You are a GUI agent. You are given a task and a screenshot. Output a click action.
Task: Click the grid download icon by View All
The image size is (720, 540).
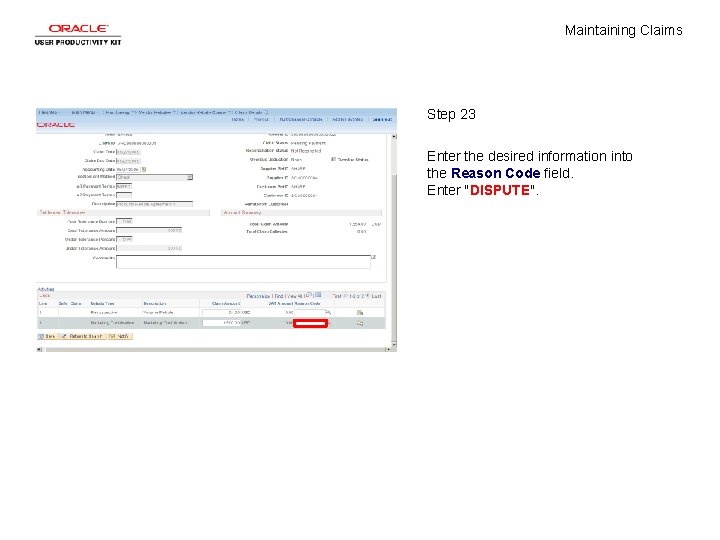pyautogui.click(x=318, y=295)
